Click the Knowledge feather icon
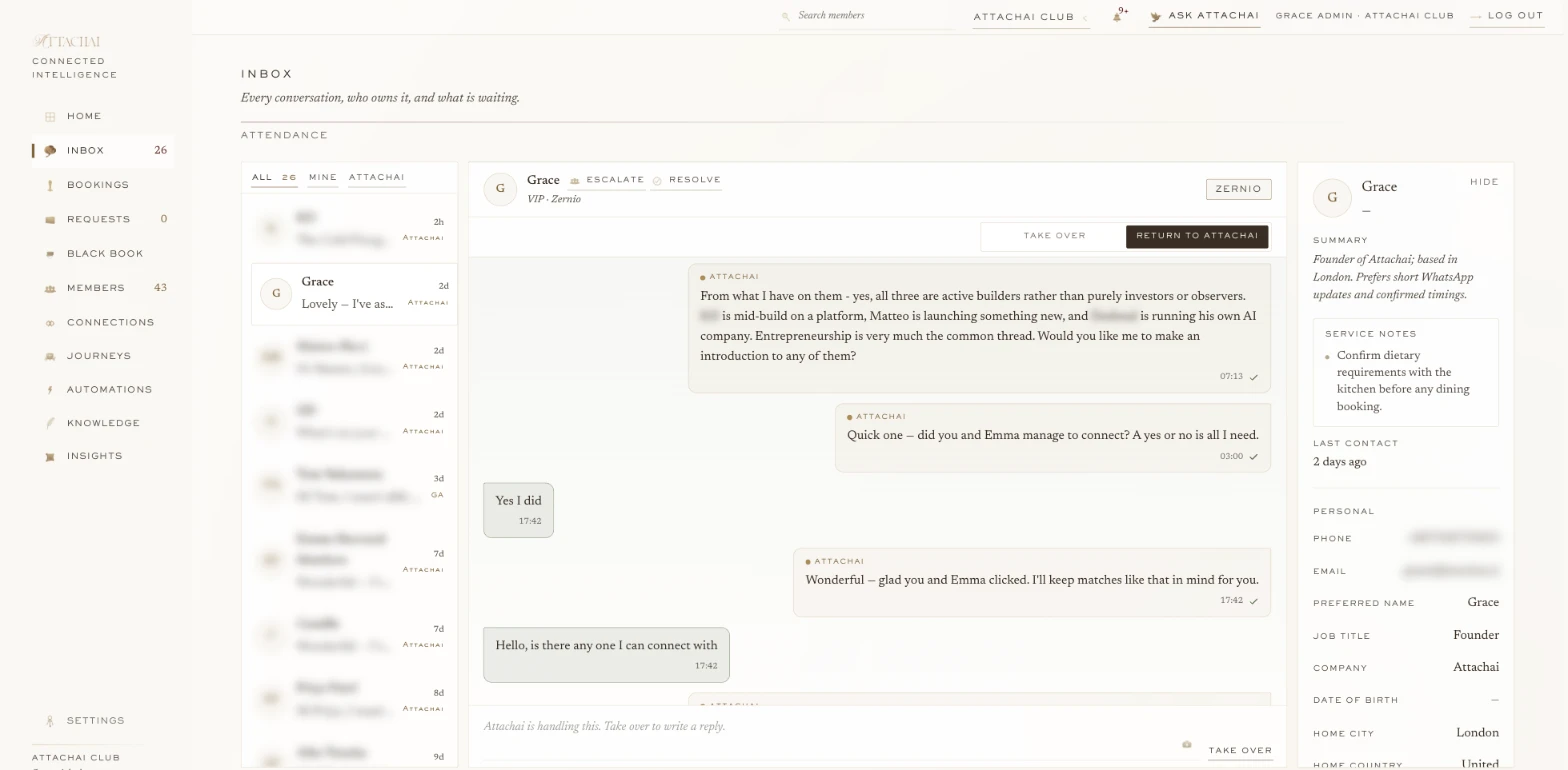 coord(50,423)
